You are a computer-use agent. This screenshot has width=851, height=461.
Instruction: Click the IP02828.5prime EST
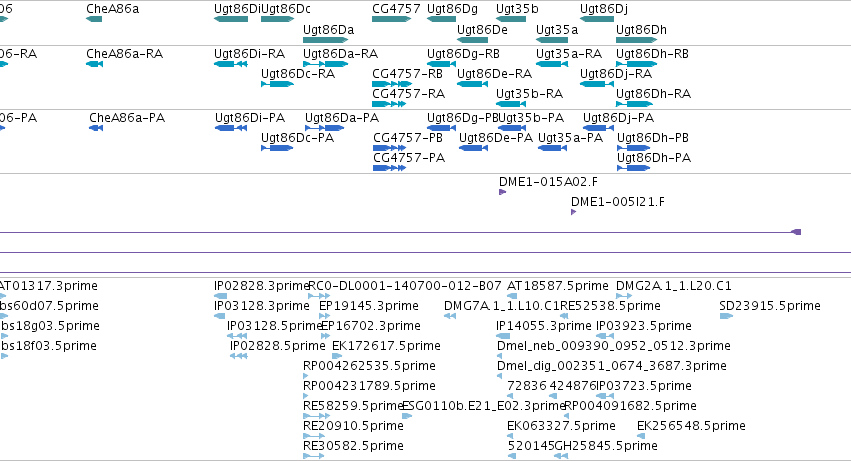(239, 357)
